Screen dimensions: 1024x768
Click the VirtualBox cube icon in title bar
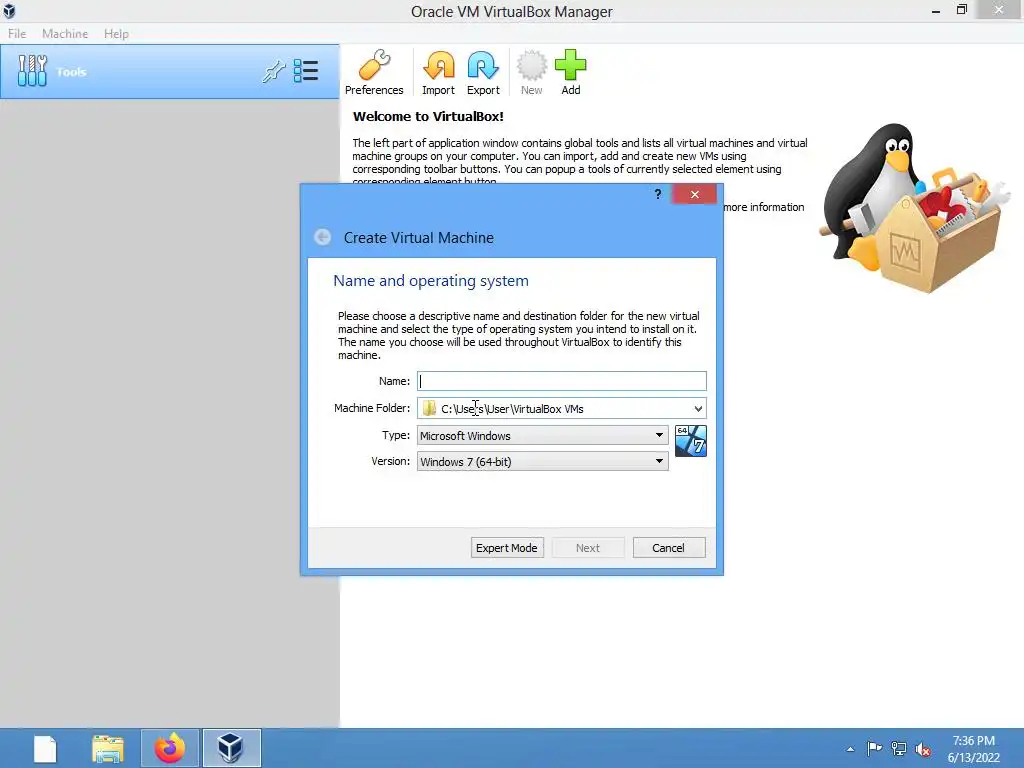click(9, 11)
